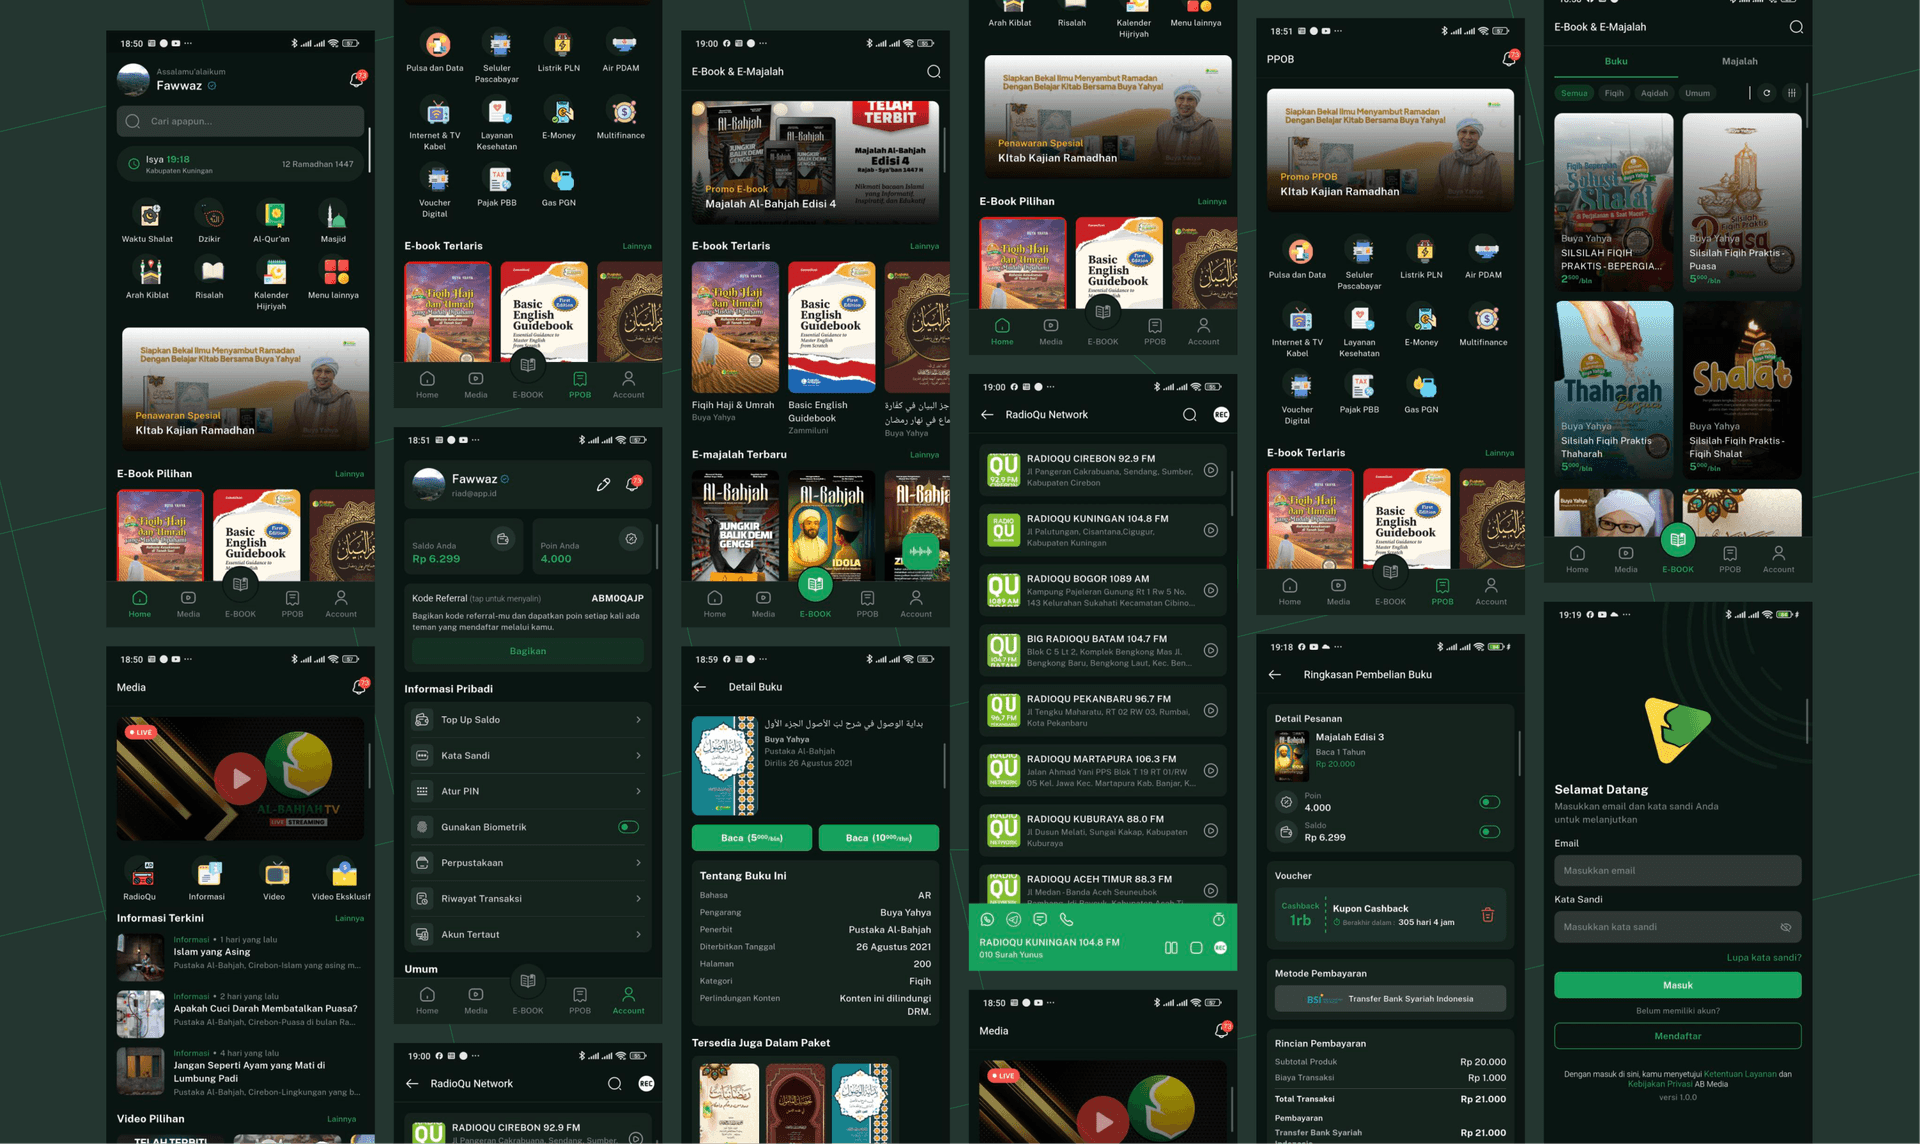This screenshot has width=1920, height=1144.
Task: Open the Akun Tertaut row chevron
Action: pos(638,935)
